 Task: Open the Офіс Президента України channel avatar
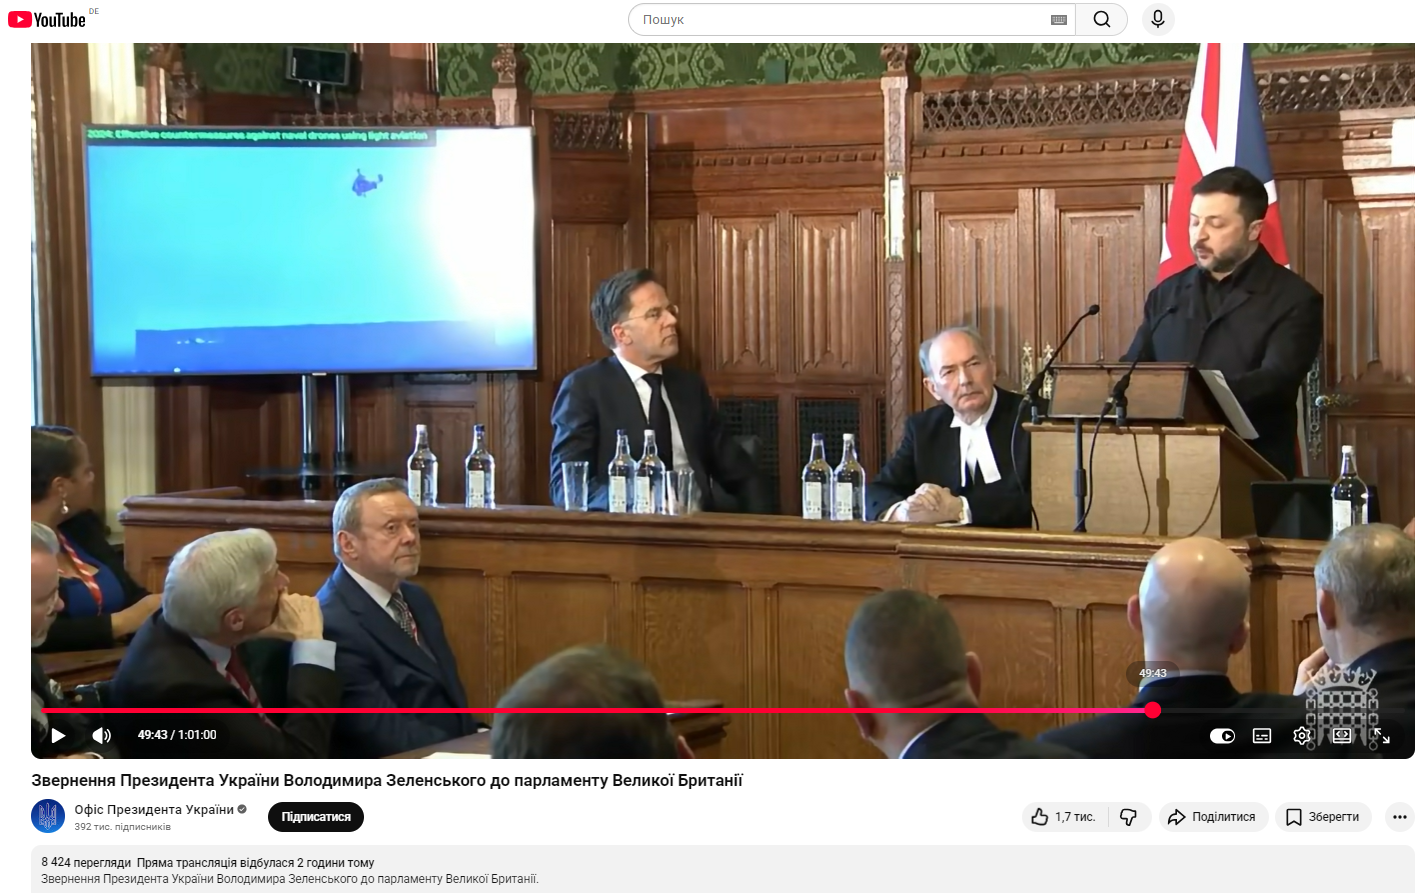click(48, 816)
